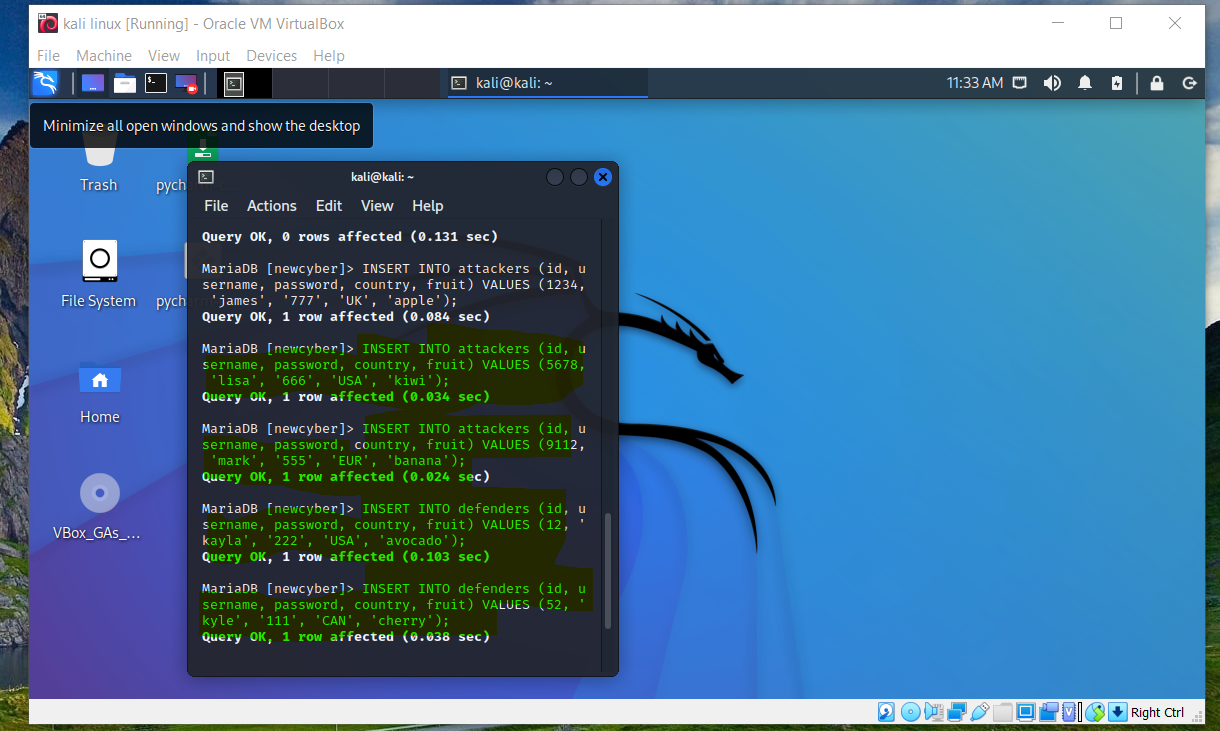Screen dimensions: 1220x731
Task: Open the VirtualBox Devices menu
Action: (272, 56)
